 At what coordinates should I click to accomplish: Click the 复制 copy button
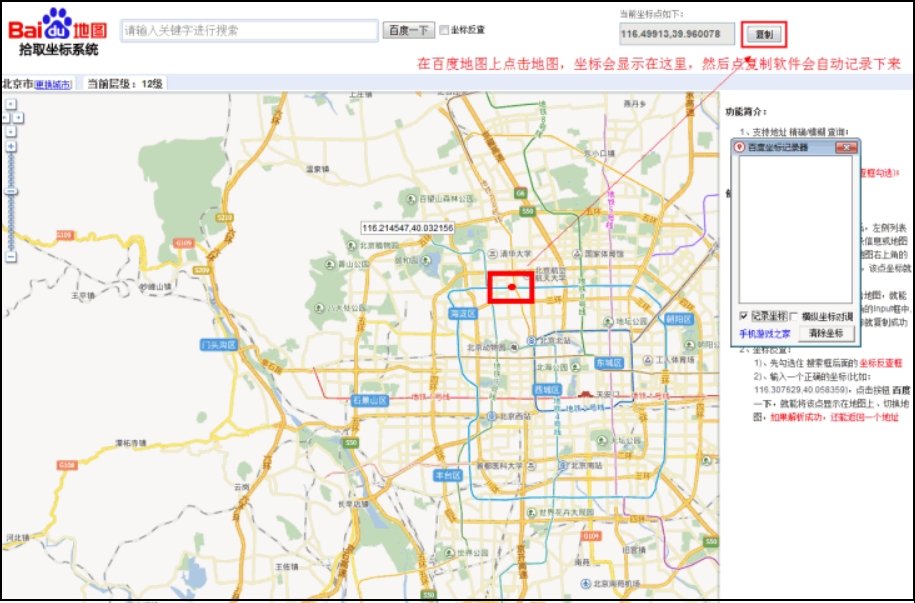click(x=764, y=34)
